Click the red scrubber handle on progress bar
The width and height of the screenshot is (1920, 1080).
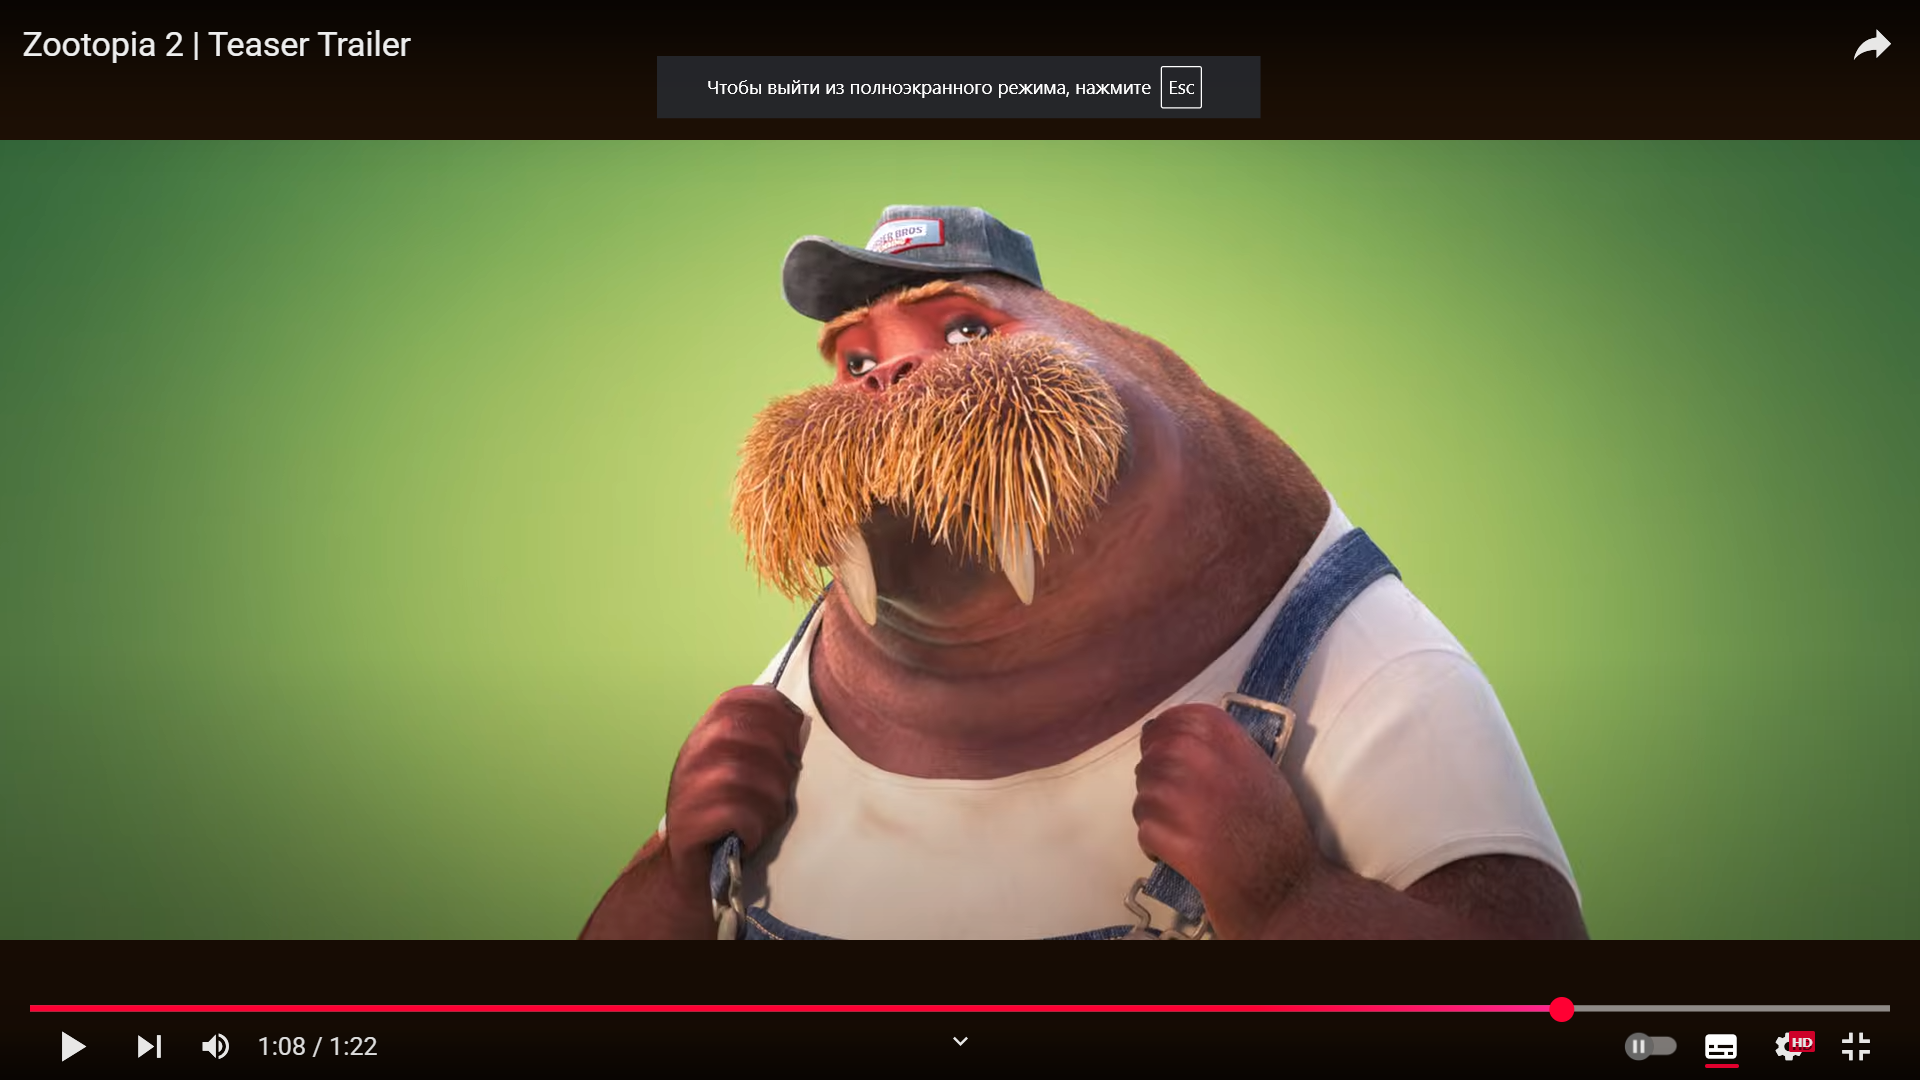tap(1562, 1009)
